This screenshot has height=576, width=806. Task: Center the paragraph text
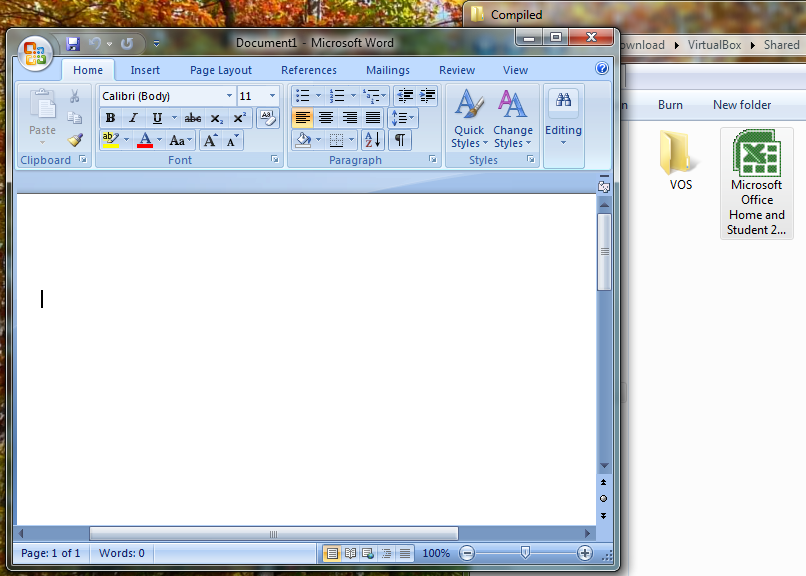pyautogui.click(x=326, y=118)
